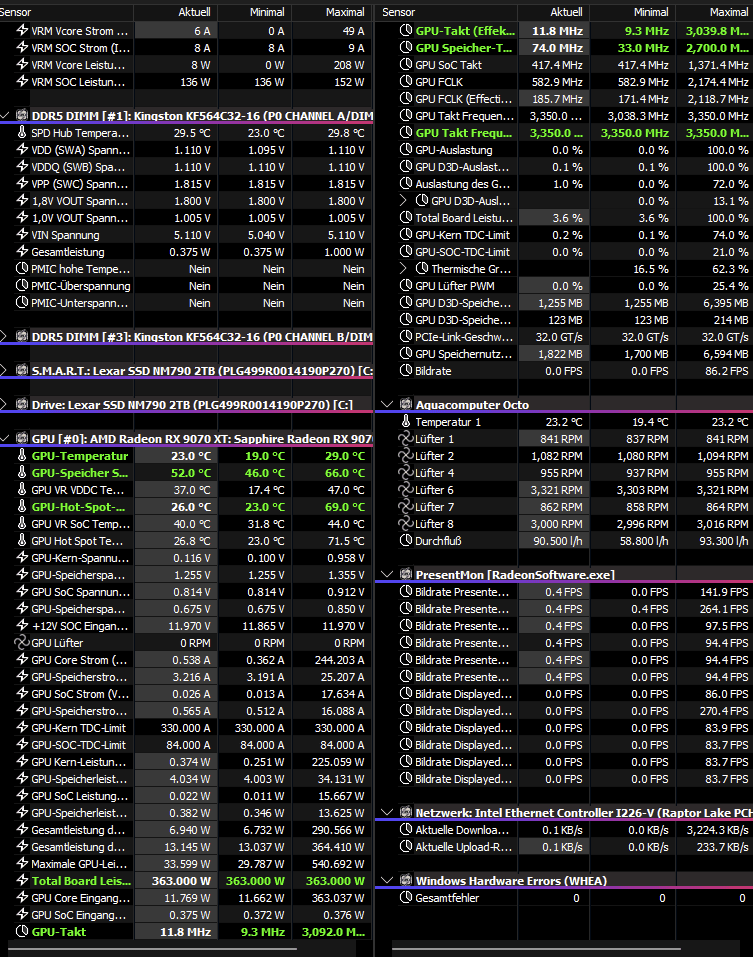Select the GPU Speichernutz... row

564,354
